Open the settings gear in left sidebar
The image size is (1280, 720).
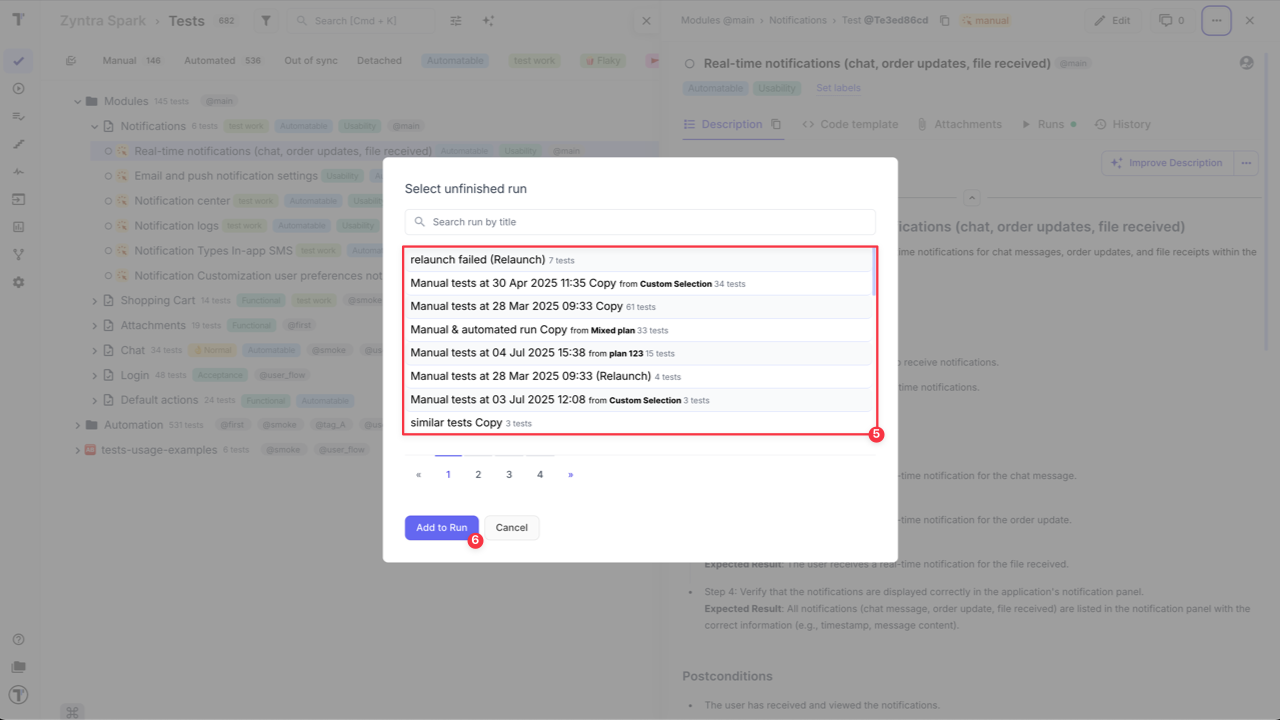click(x=18, y=282)
